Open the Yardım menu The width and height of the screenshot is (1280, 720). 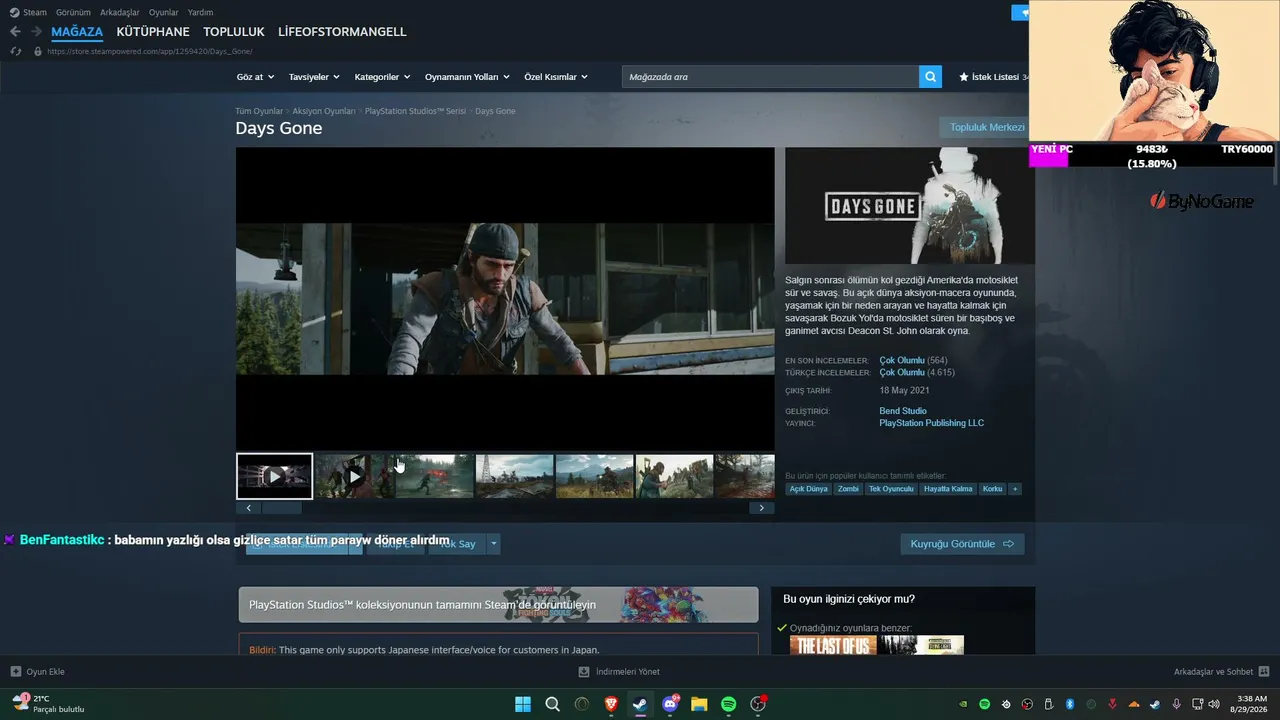(x=200, y=12)
